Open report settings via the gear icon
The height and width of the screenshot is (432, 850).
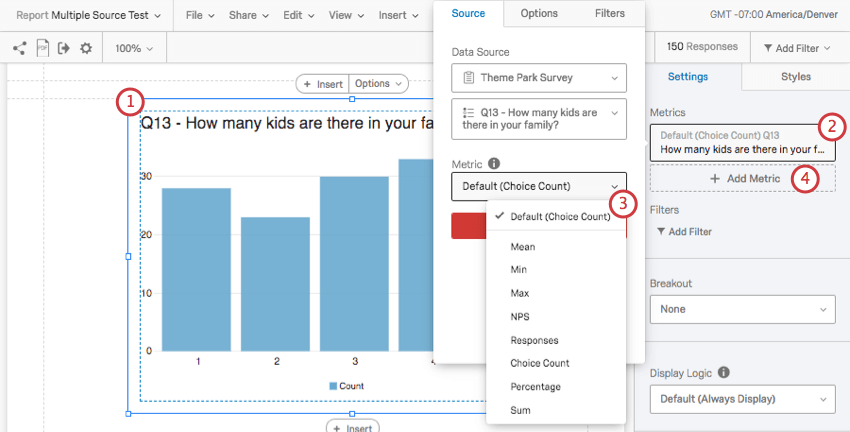[x=86, y=48]
